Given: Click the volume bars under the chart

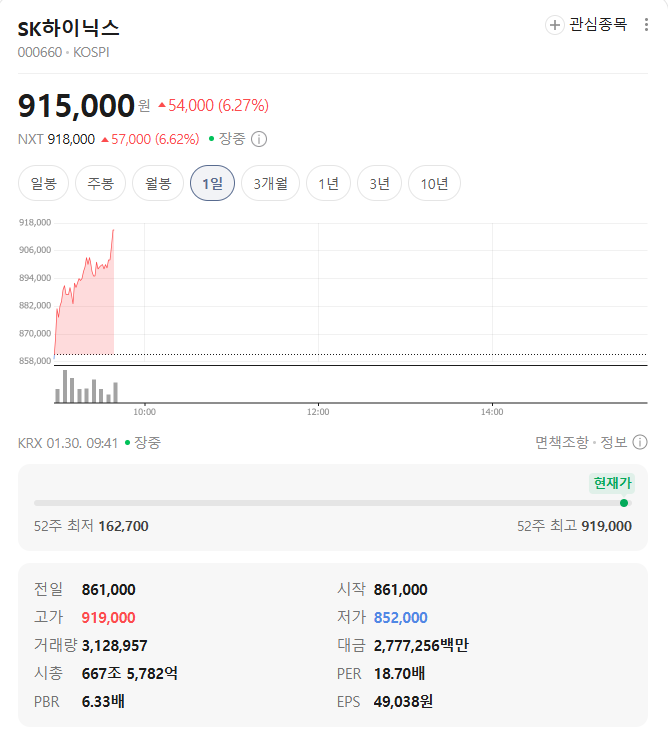Looking at the screenshot, I should click(x=86, y=388).
